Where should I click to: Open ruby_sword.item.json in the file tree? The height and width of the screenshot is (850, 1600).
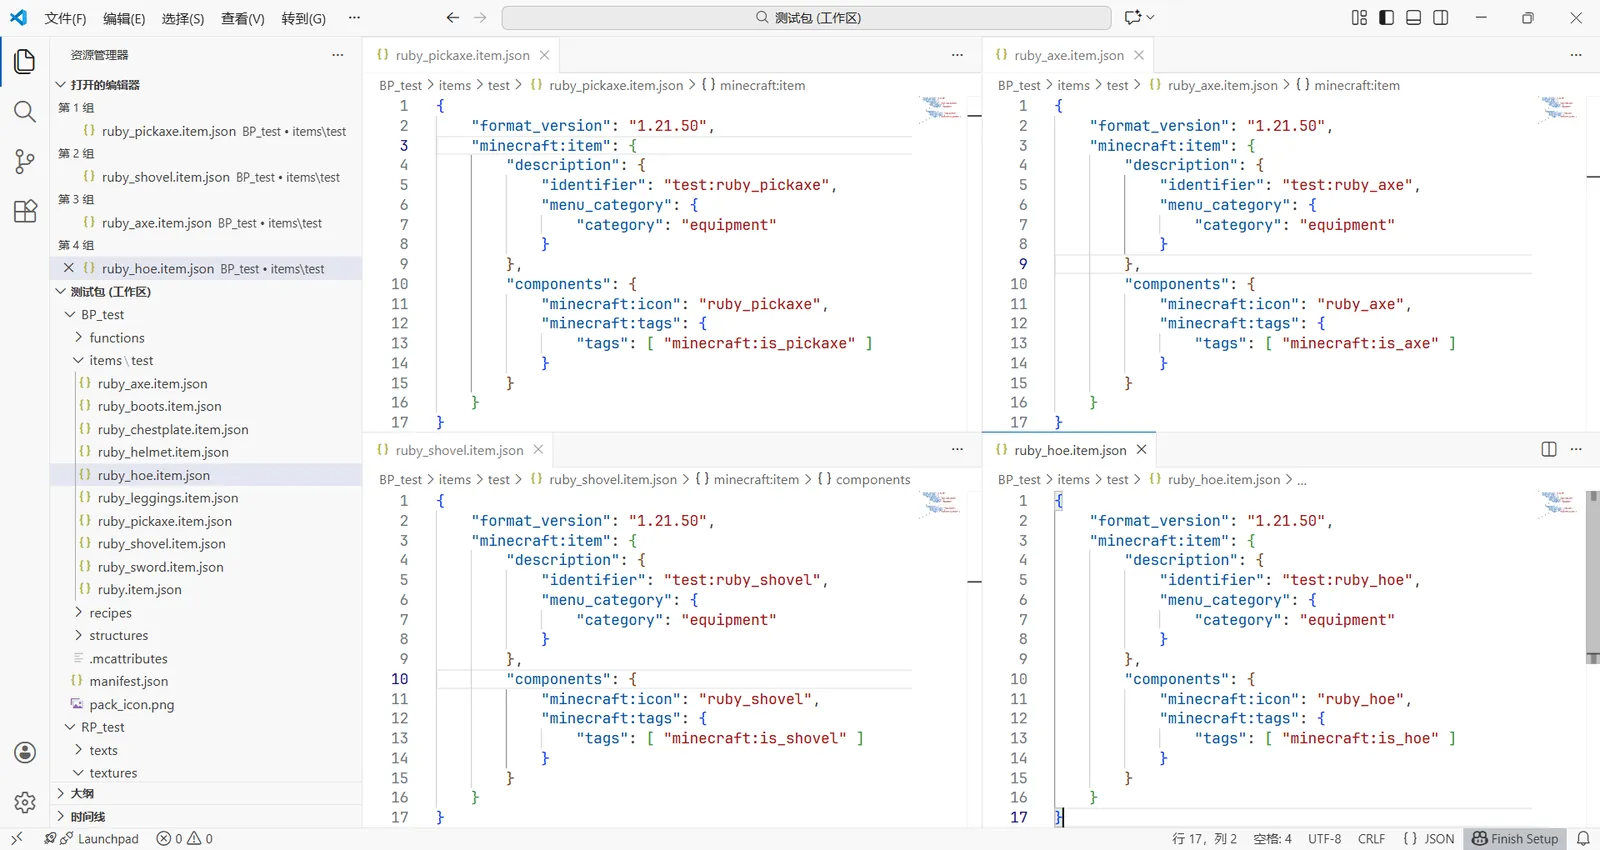pyautogui.click(x=160, y=567)
